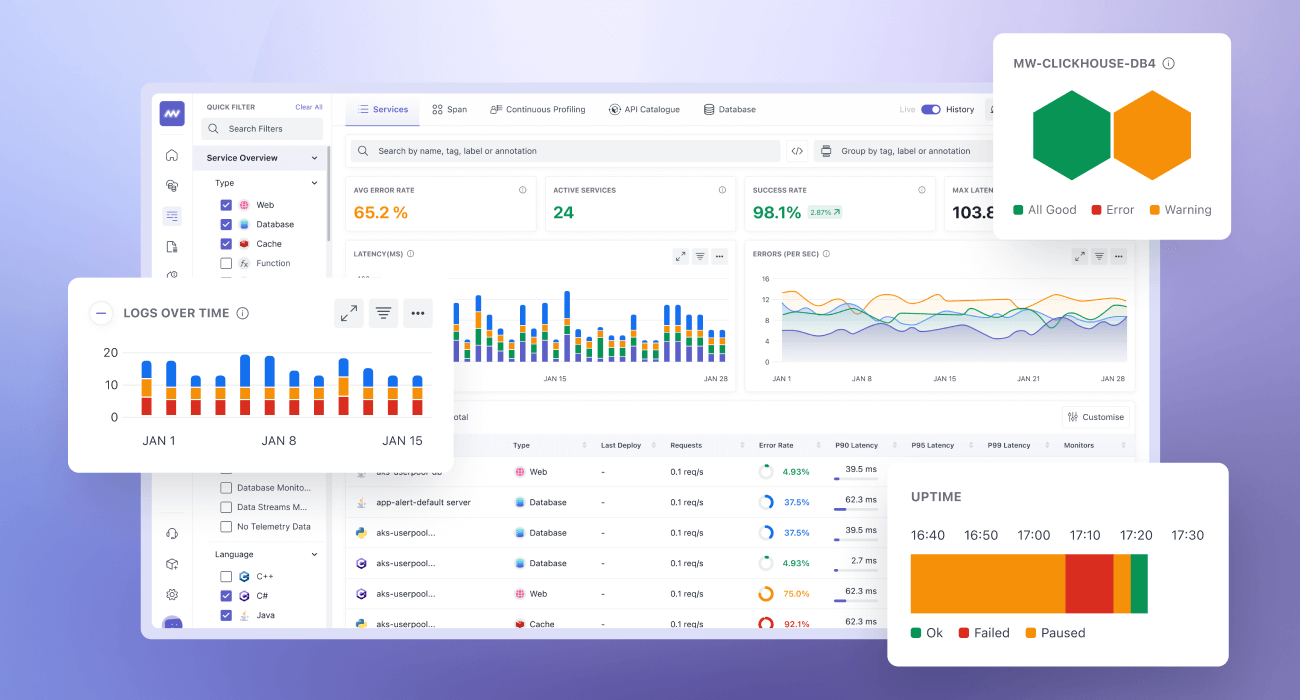The image size is (1300, 700).
Task: Click the green Ok legend swatch under Uptime
Action: pos(915,632)
